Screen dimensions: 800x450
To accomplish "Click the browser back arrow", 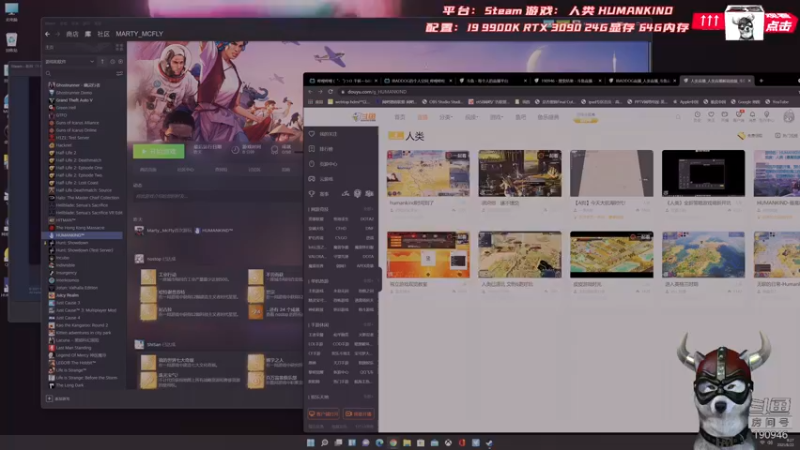I will tap(310, 92).
